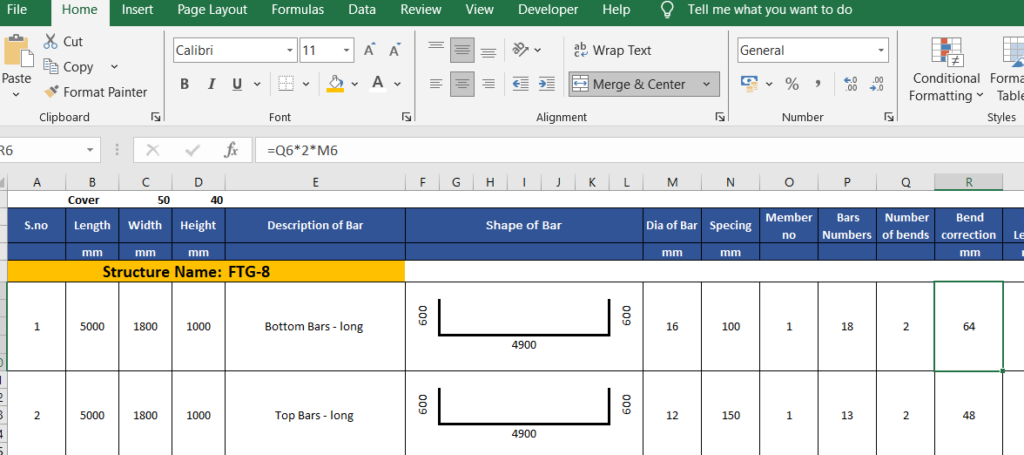The width and height of the screenshot is (1024, 455).
Task: Click Decrease Indent icon
Action: tap(520, 84)
